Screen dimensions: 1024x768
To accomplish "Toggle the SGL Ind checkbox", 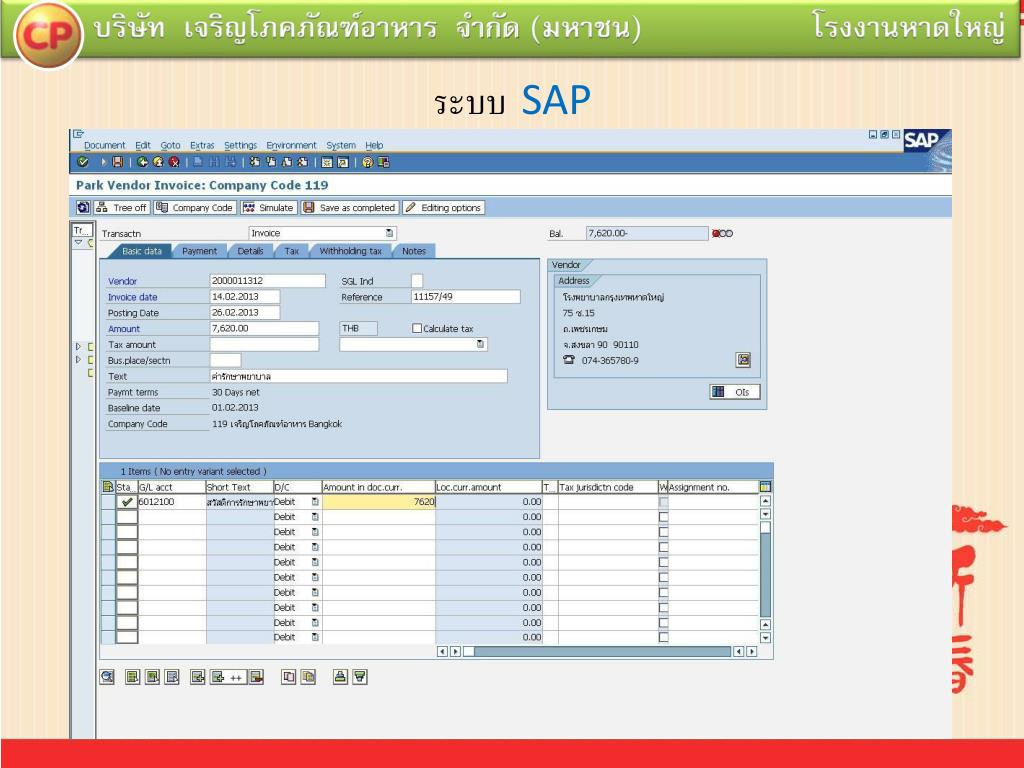I will click(x=417, y=281).
